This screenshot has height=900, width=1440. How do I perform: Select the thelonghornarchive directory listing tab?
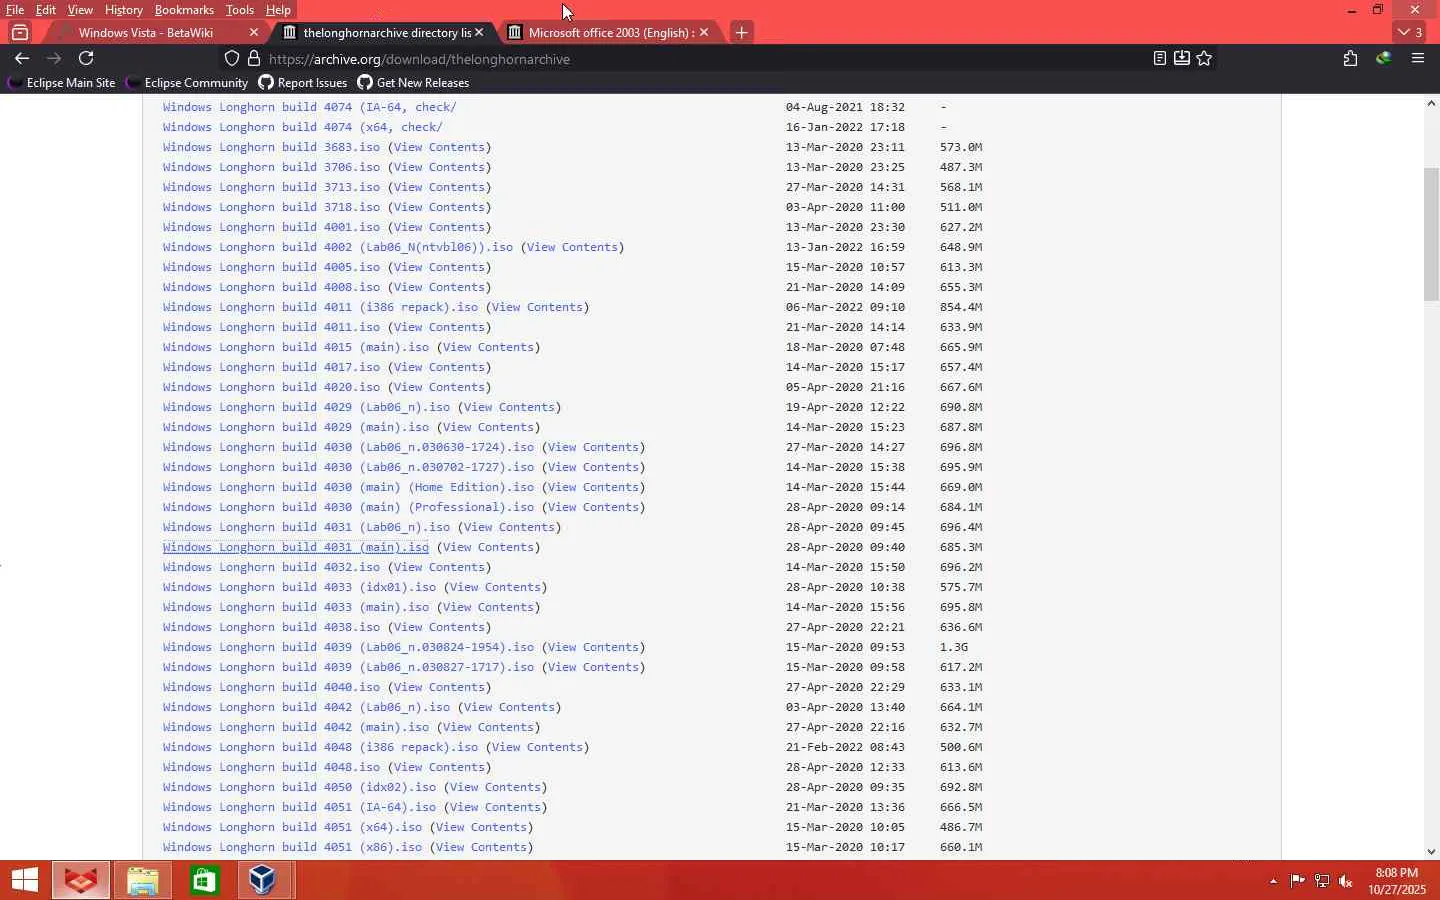(385, 32)
